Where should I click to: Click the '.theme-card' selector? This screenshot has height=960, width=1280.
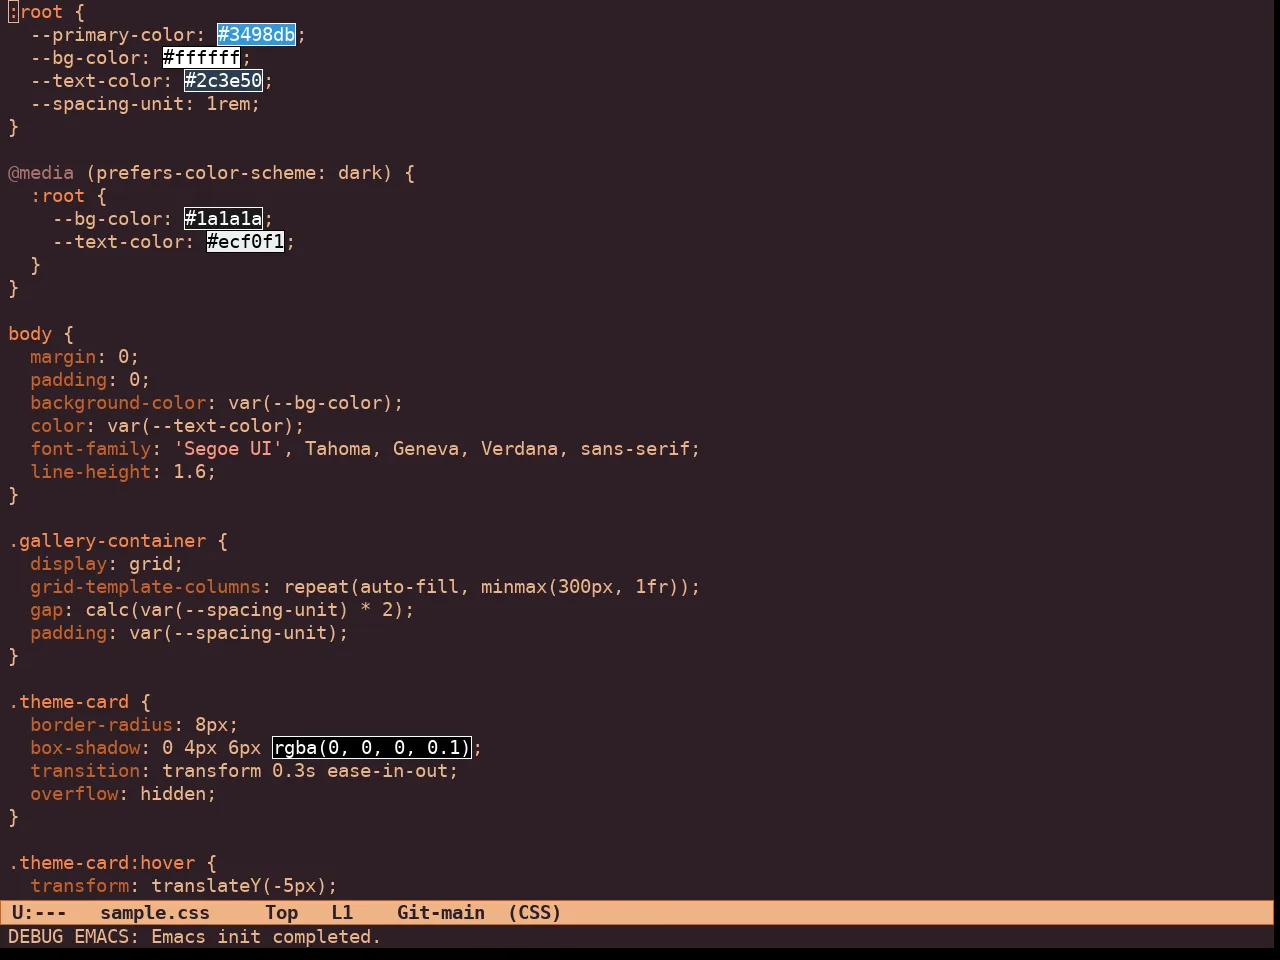(x=69, y=701)
